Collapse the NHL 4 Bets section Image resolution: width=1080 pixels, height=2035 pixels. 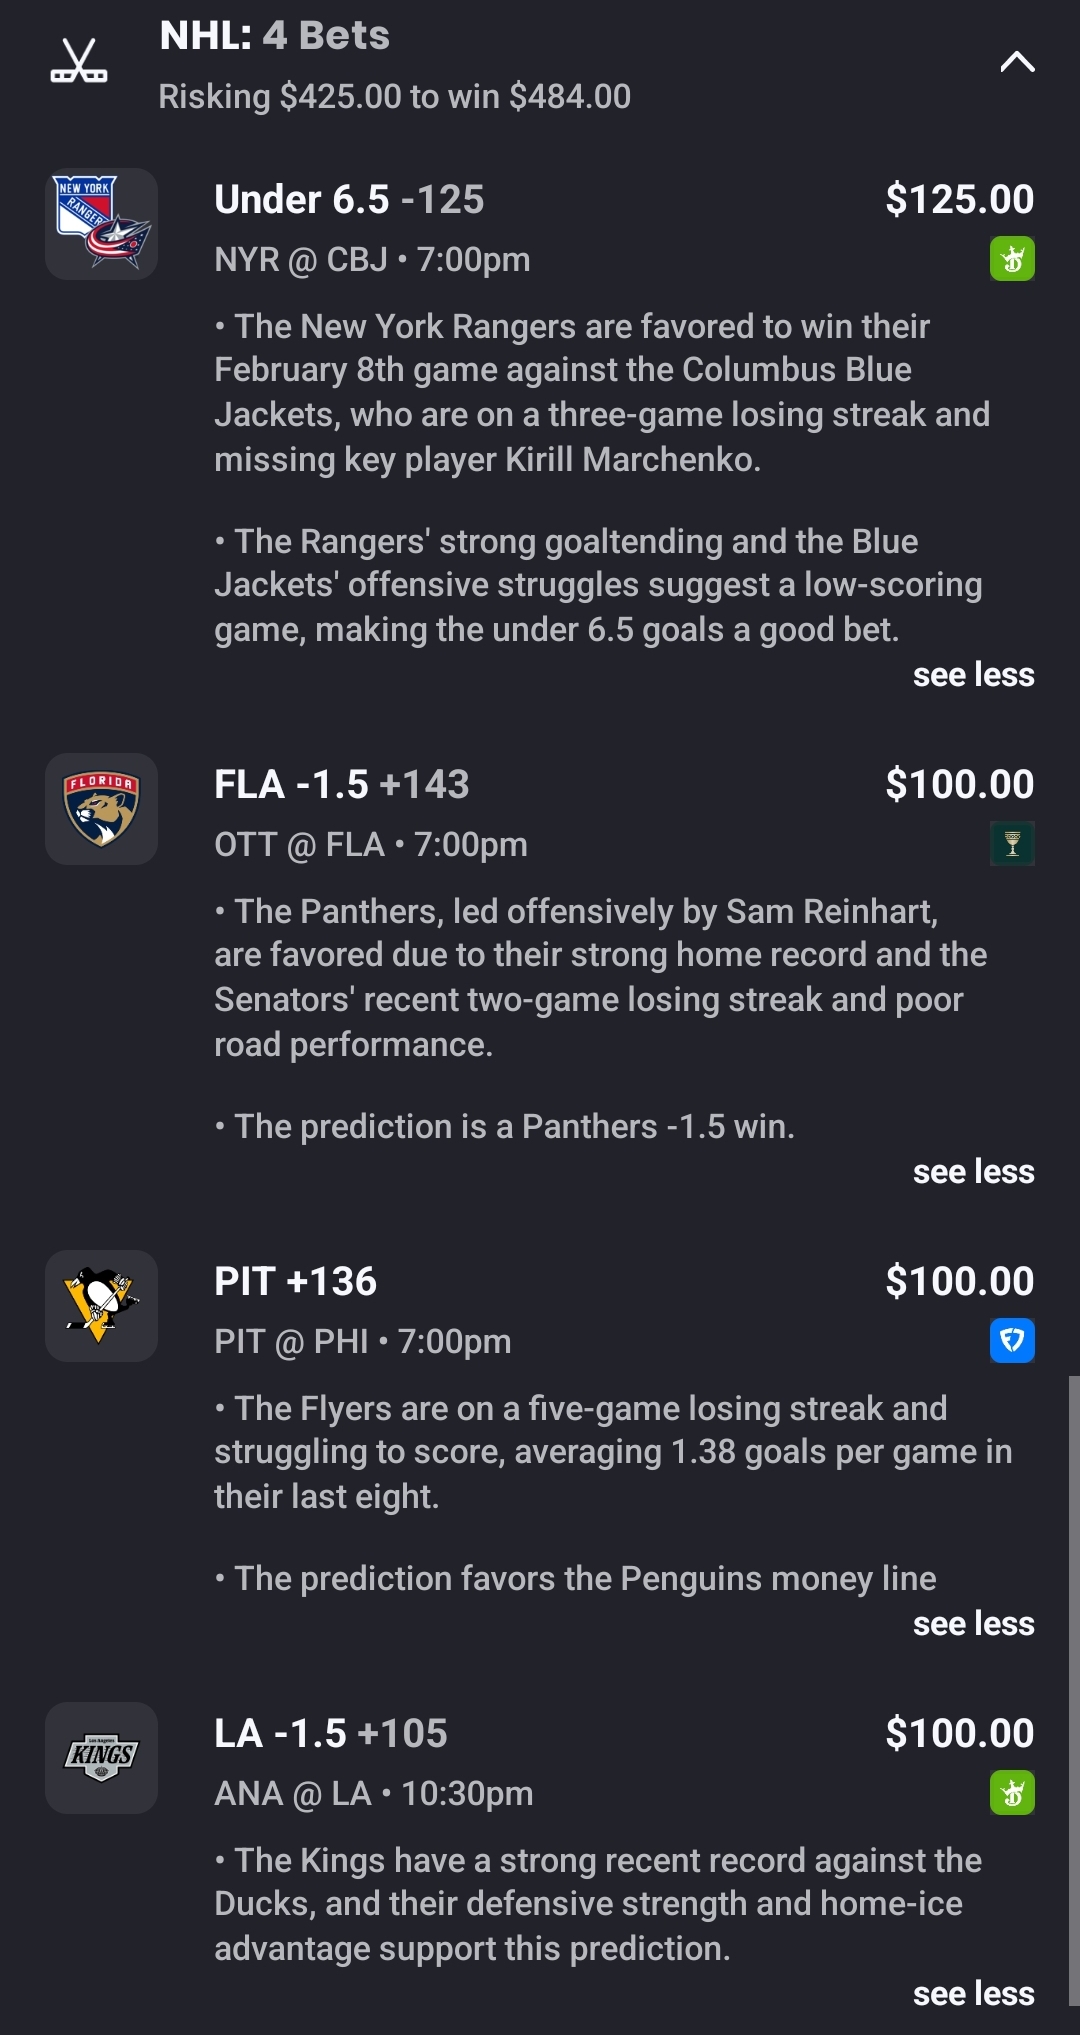click(1017, 62)
